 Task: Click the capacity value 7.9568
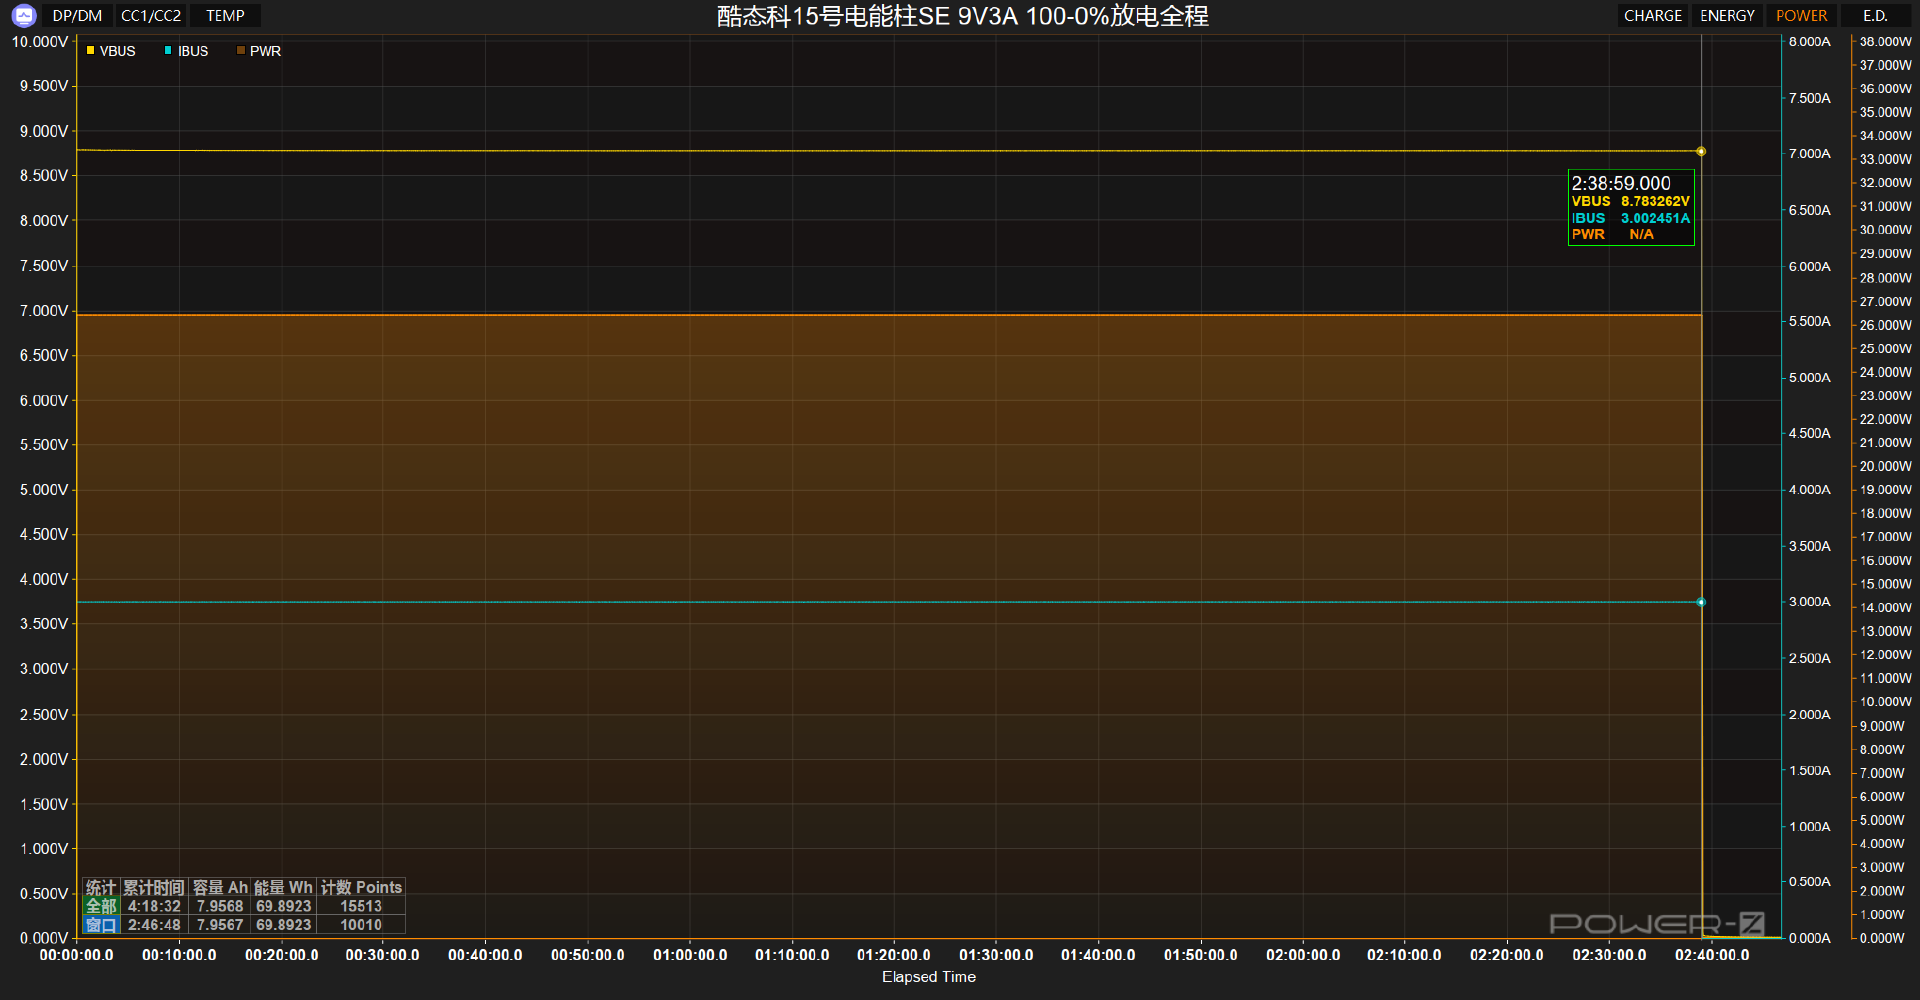click(220, 906)
